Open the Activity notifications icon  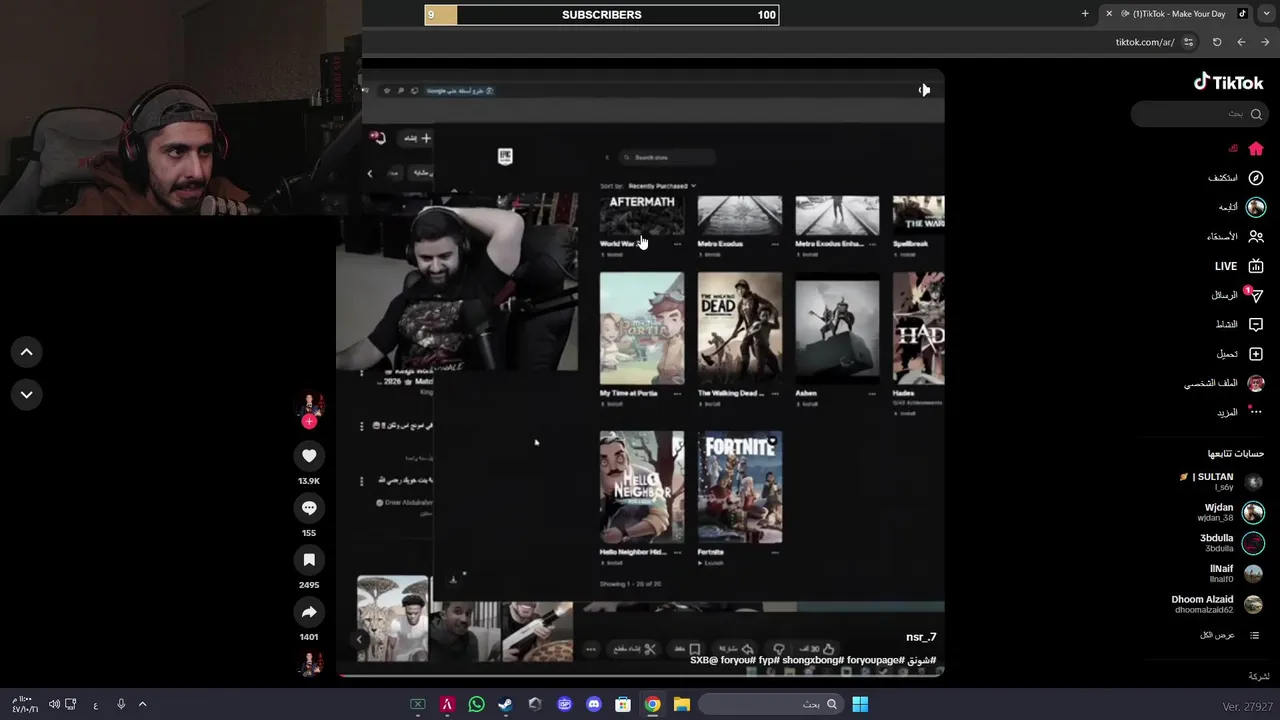[x=1256, y=325]
